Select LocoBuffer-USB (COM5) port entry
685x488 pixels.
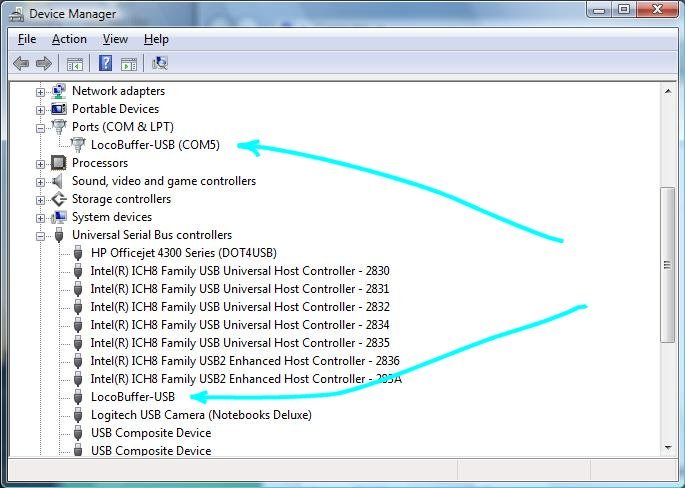point(155,145)
